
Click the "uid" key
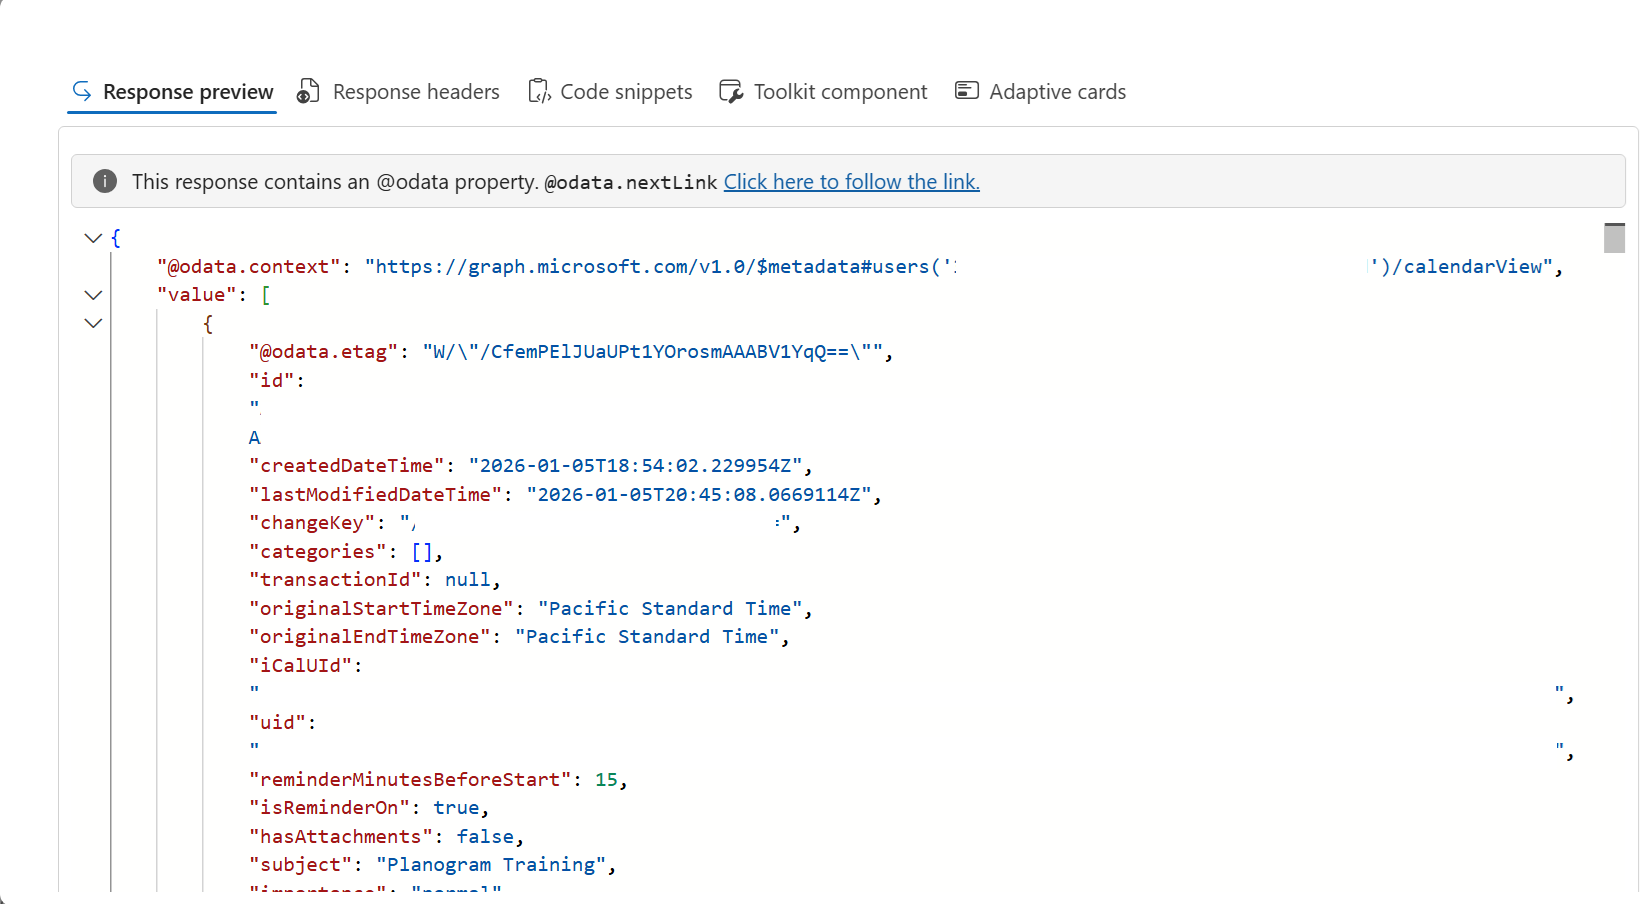278,723
